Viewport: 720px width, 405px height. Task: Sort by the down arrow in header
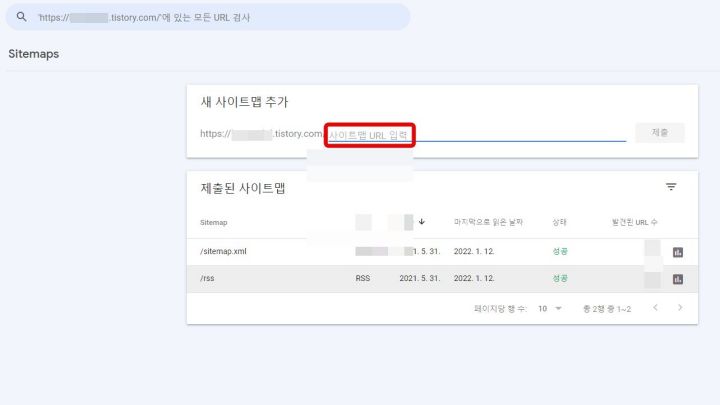(x=422, y=222)
